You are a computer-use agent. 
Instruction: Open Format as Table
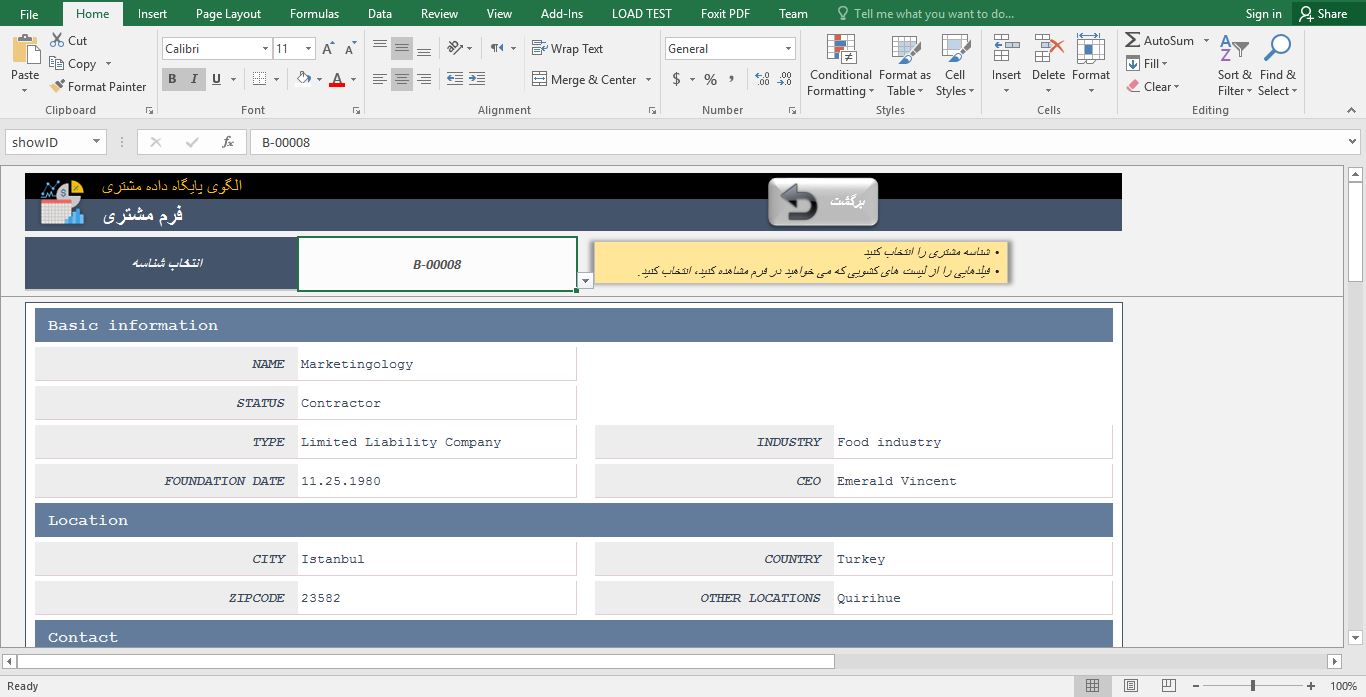[905, 66]
